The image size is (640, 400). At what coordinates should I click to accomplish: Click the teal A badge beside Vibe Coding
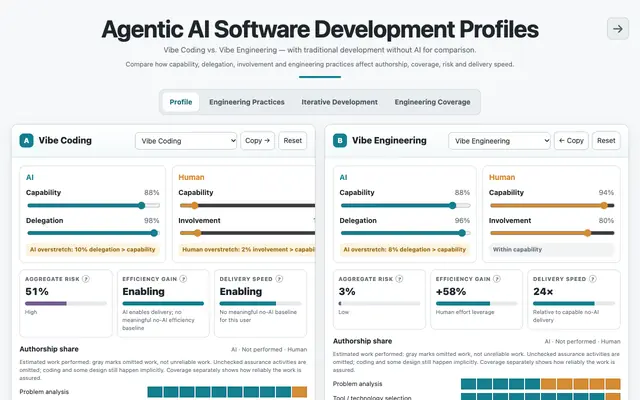point(27,141)
